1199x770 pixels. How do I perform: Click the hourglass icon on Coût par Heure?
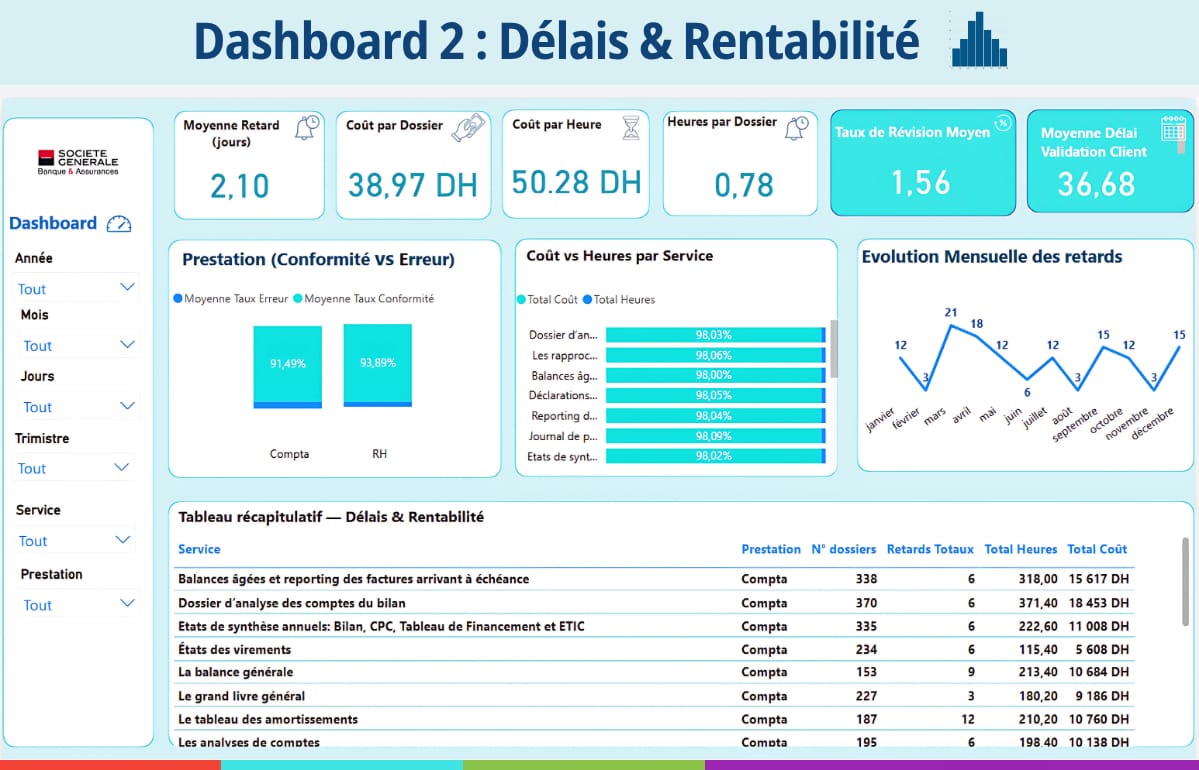tap(631, 128)
